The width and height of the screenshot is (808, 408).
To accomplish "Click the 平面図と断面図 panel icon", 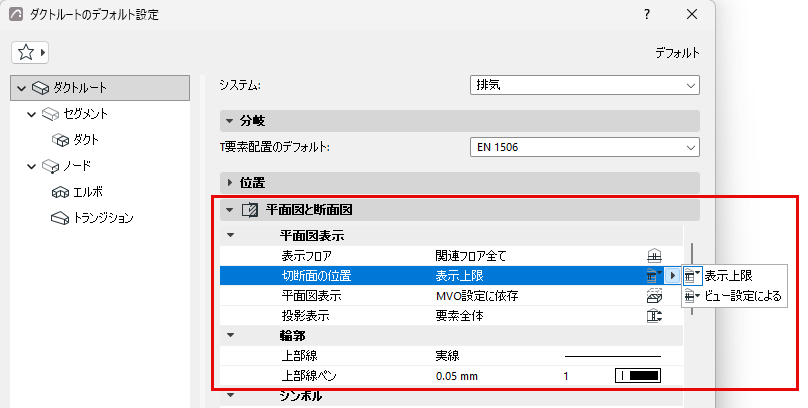I will point(250,210).
